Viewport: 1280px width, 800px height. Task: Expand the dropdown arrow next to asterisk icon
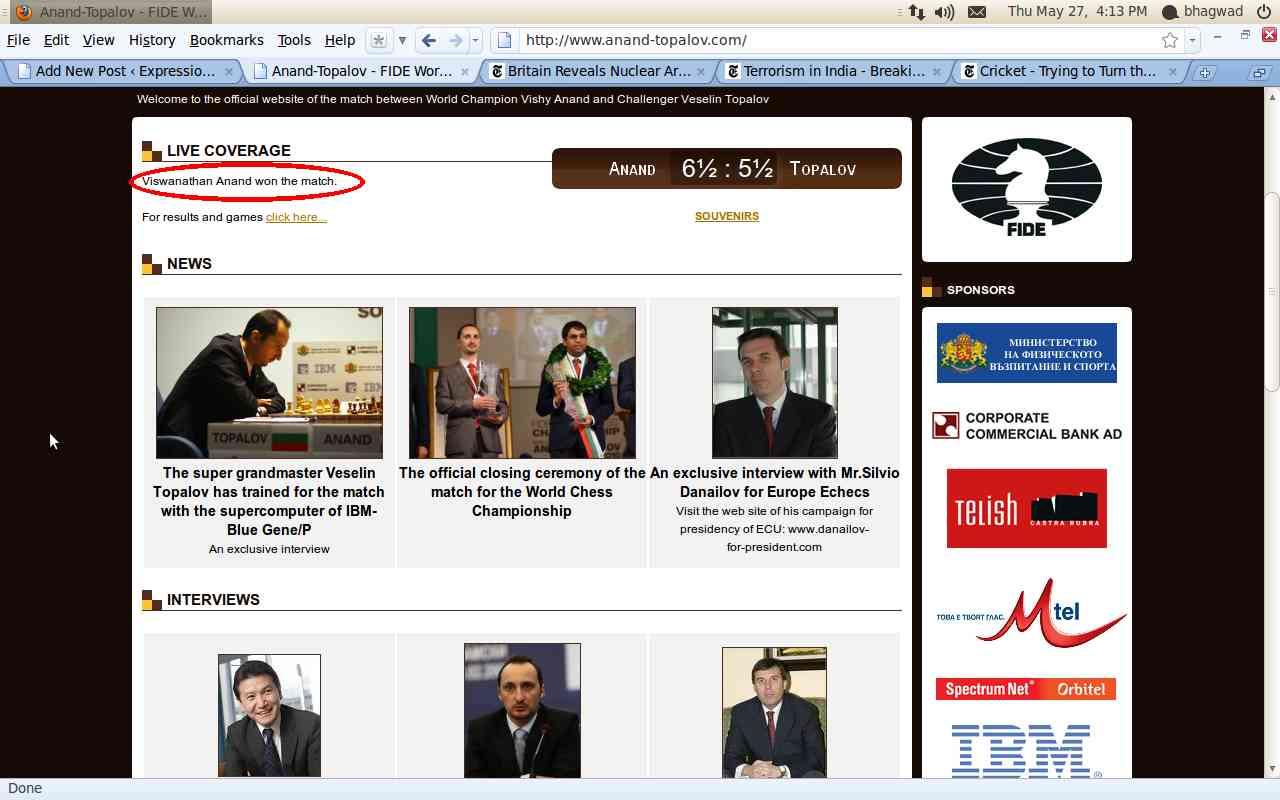pyautogui.click(x=402, y=40)
